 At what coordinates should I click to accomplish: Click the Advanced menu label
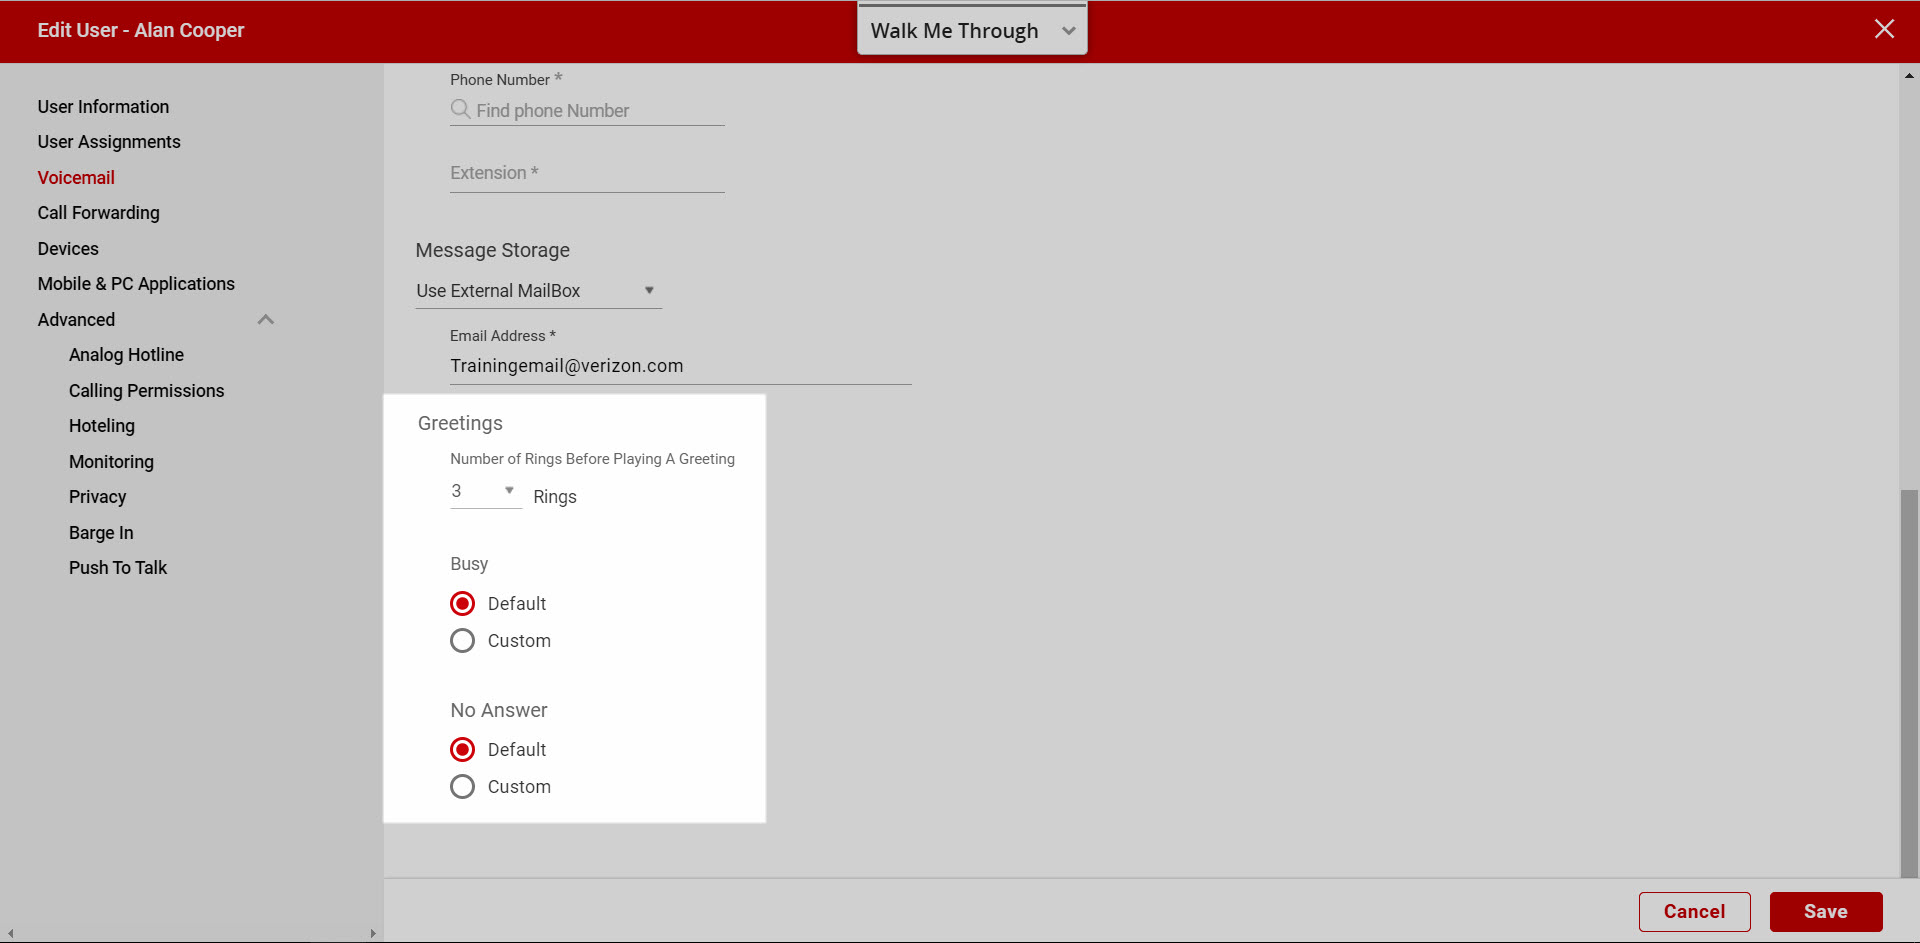pos(76,320)
